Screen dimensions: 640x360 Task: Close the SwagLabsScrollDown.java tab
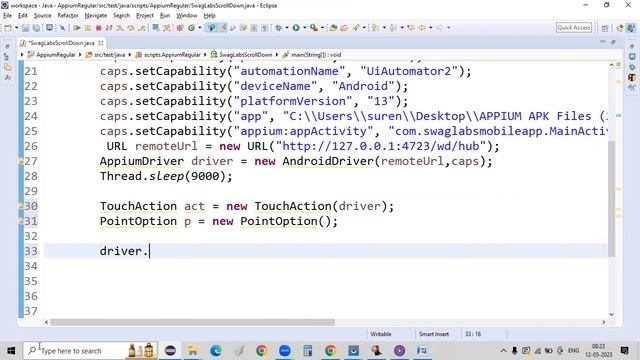(100, 43)
